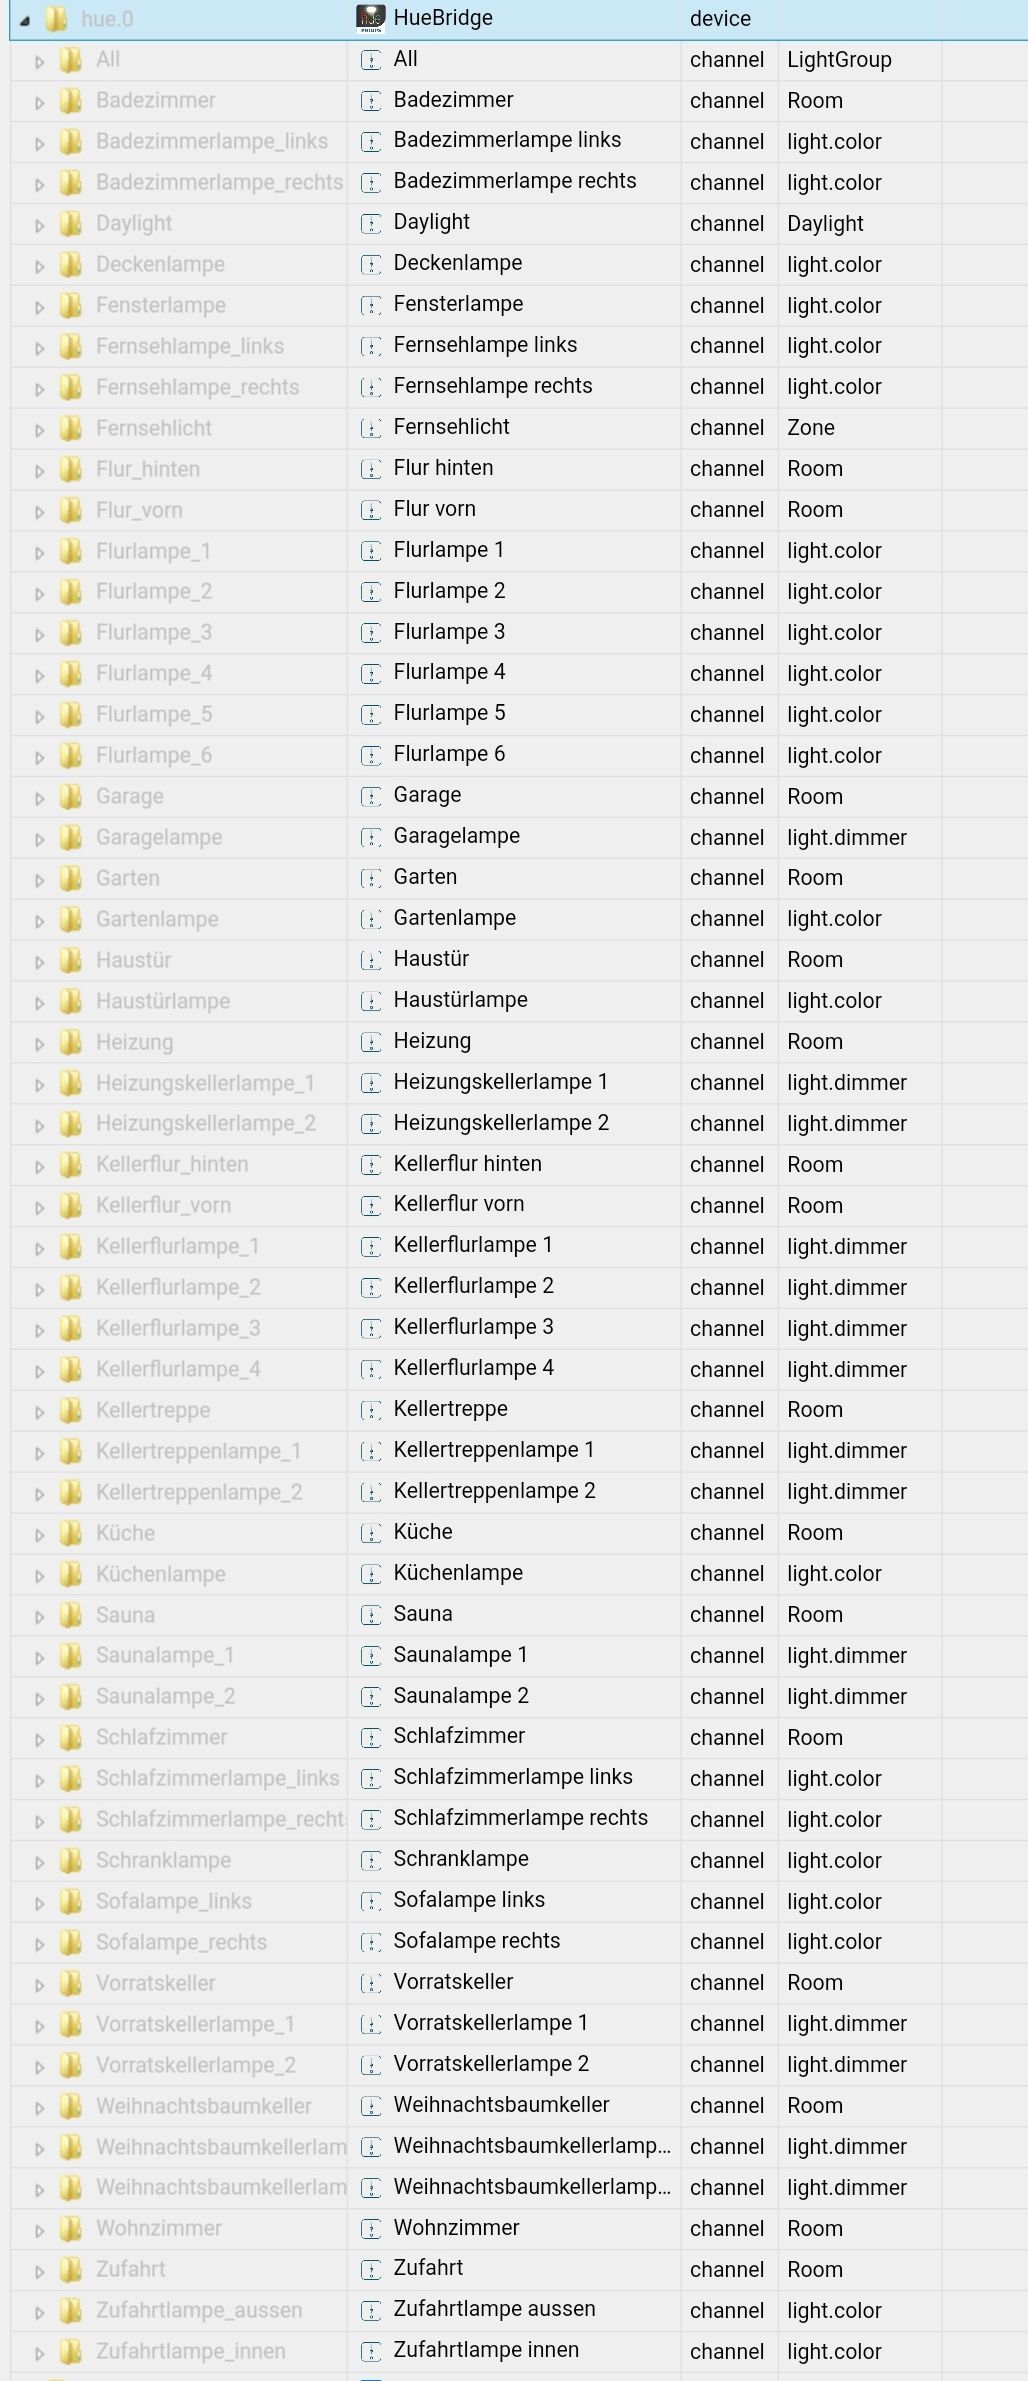Screen dimensions: 1028x2381
Task: Click the All folder icon
Action: pyautogui.click(x=70, y=60)
